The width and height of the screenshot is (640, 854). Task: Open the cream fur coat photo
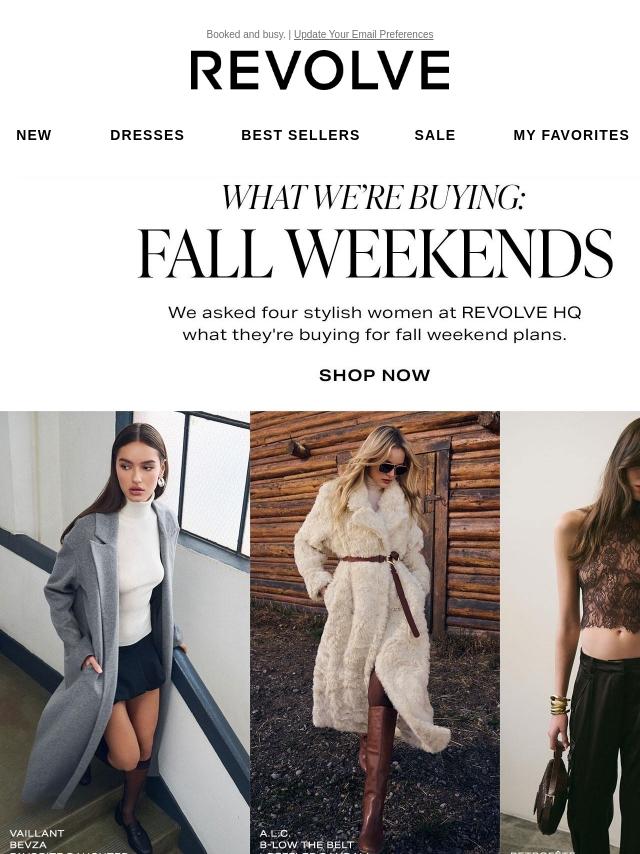coord(375,632)
